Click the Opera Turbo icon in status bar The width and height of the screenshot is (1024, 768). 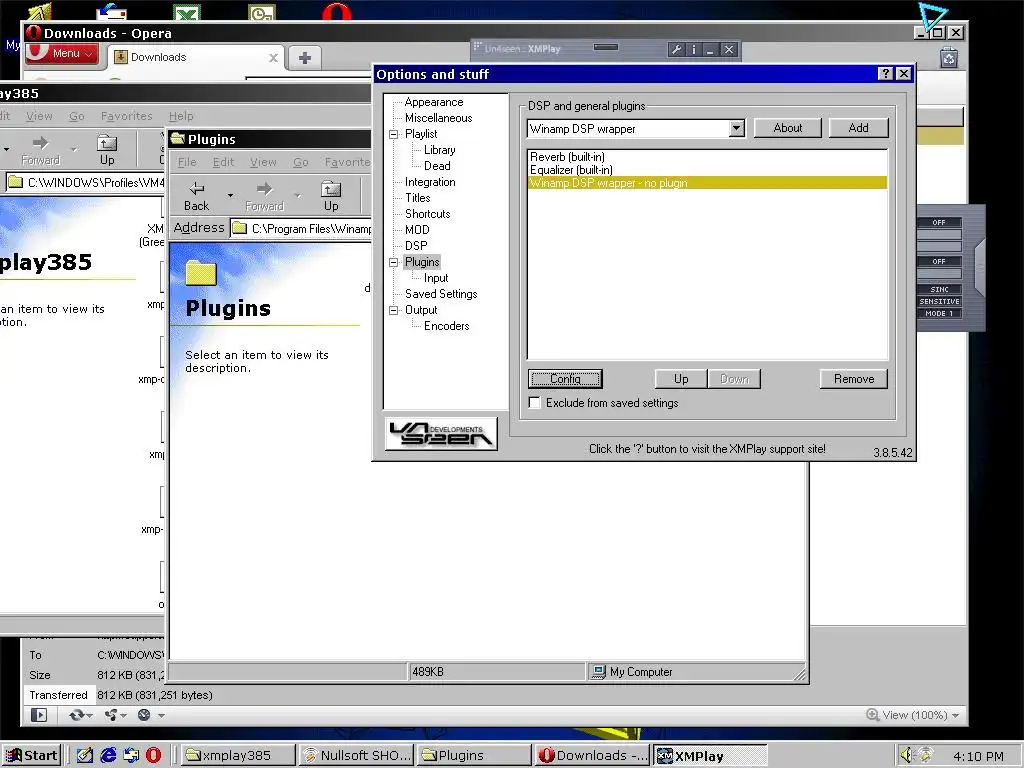(x=144, y=715)
